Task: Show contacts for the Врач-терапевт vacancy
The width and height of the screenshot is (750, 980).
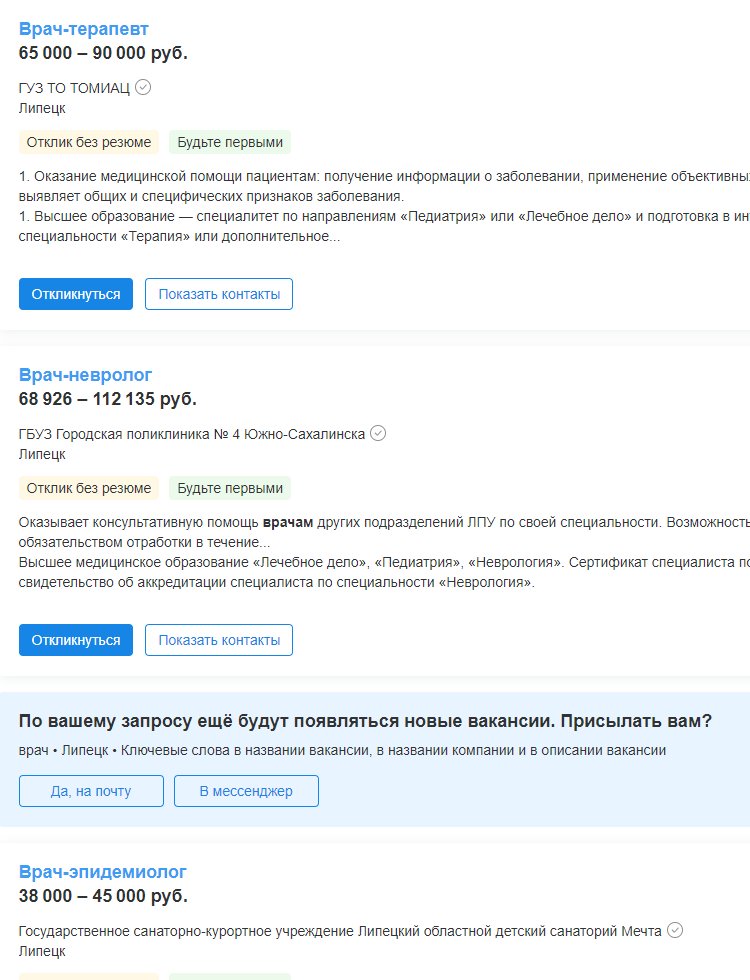Action: click(x=219, y=294)
